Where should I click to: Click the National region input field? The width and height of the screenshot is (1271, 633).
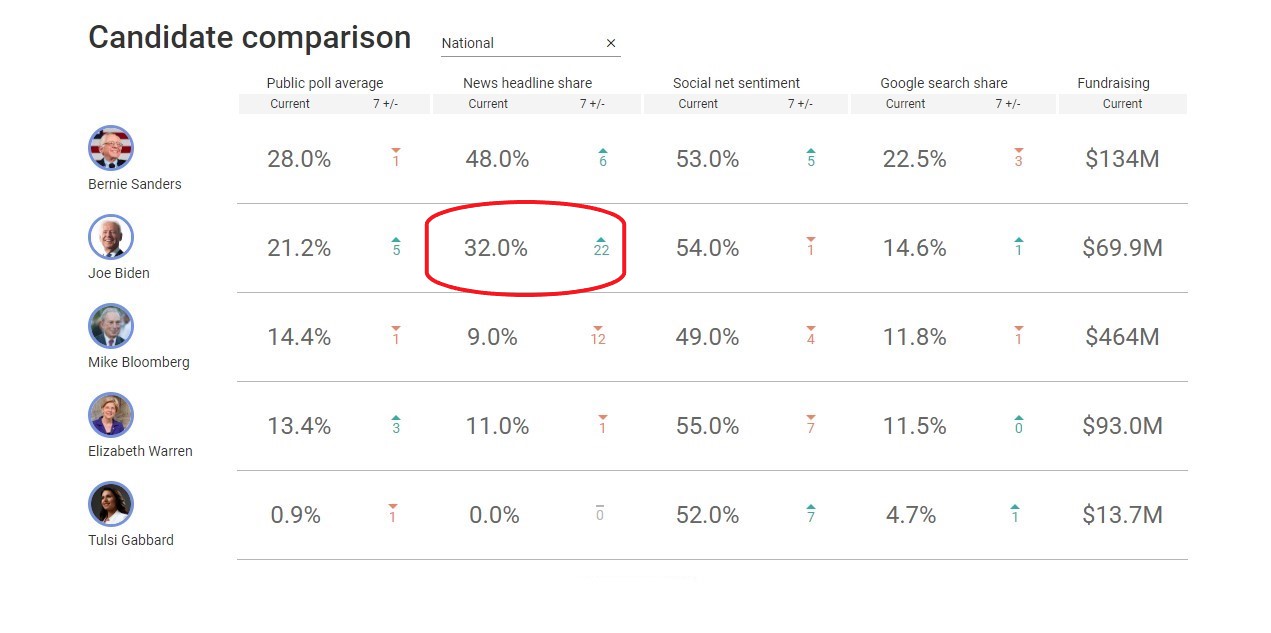click(x=520, y=43)
